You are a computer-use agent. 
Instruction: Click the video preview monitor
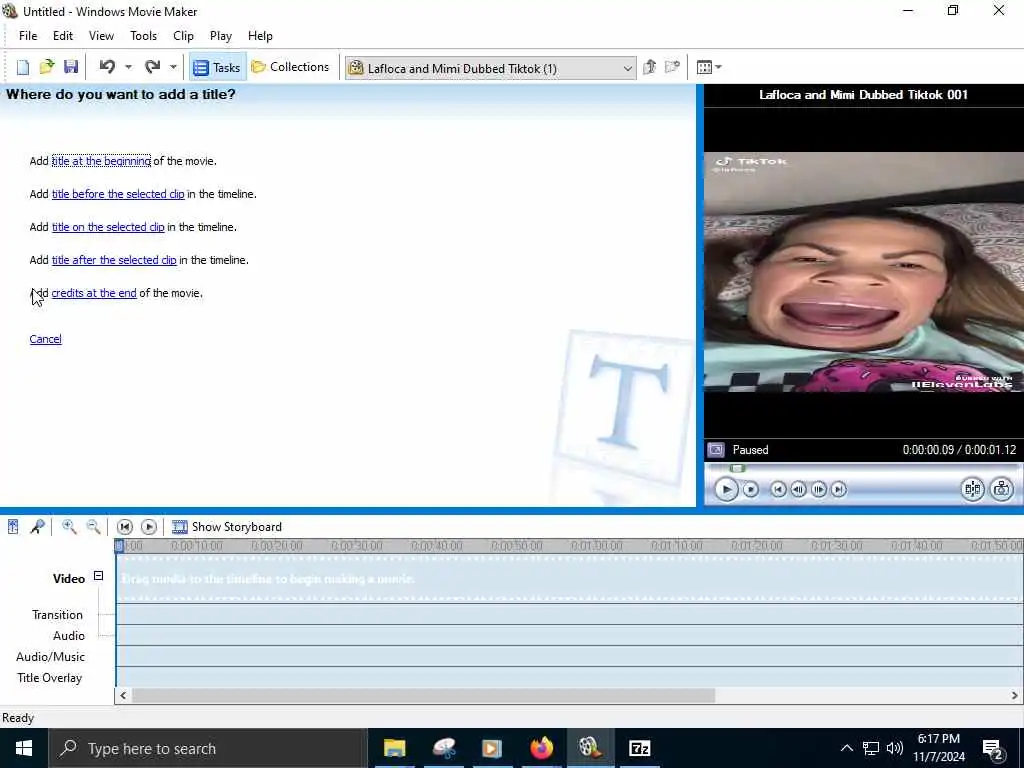coord(863,272)
